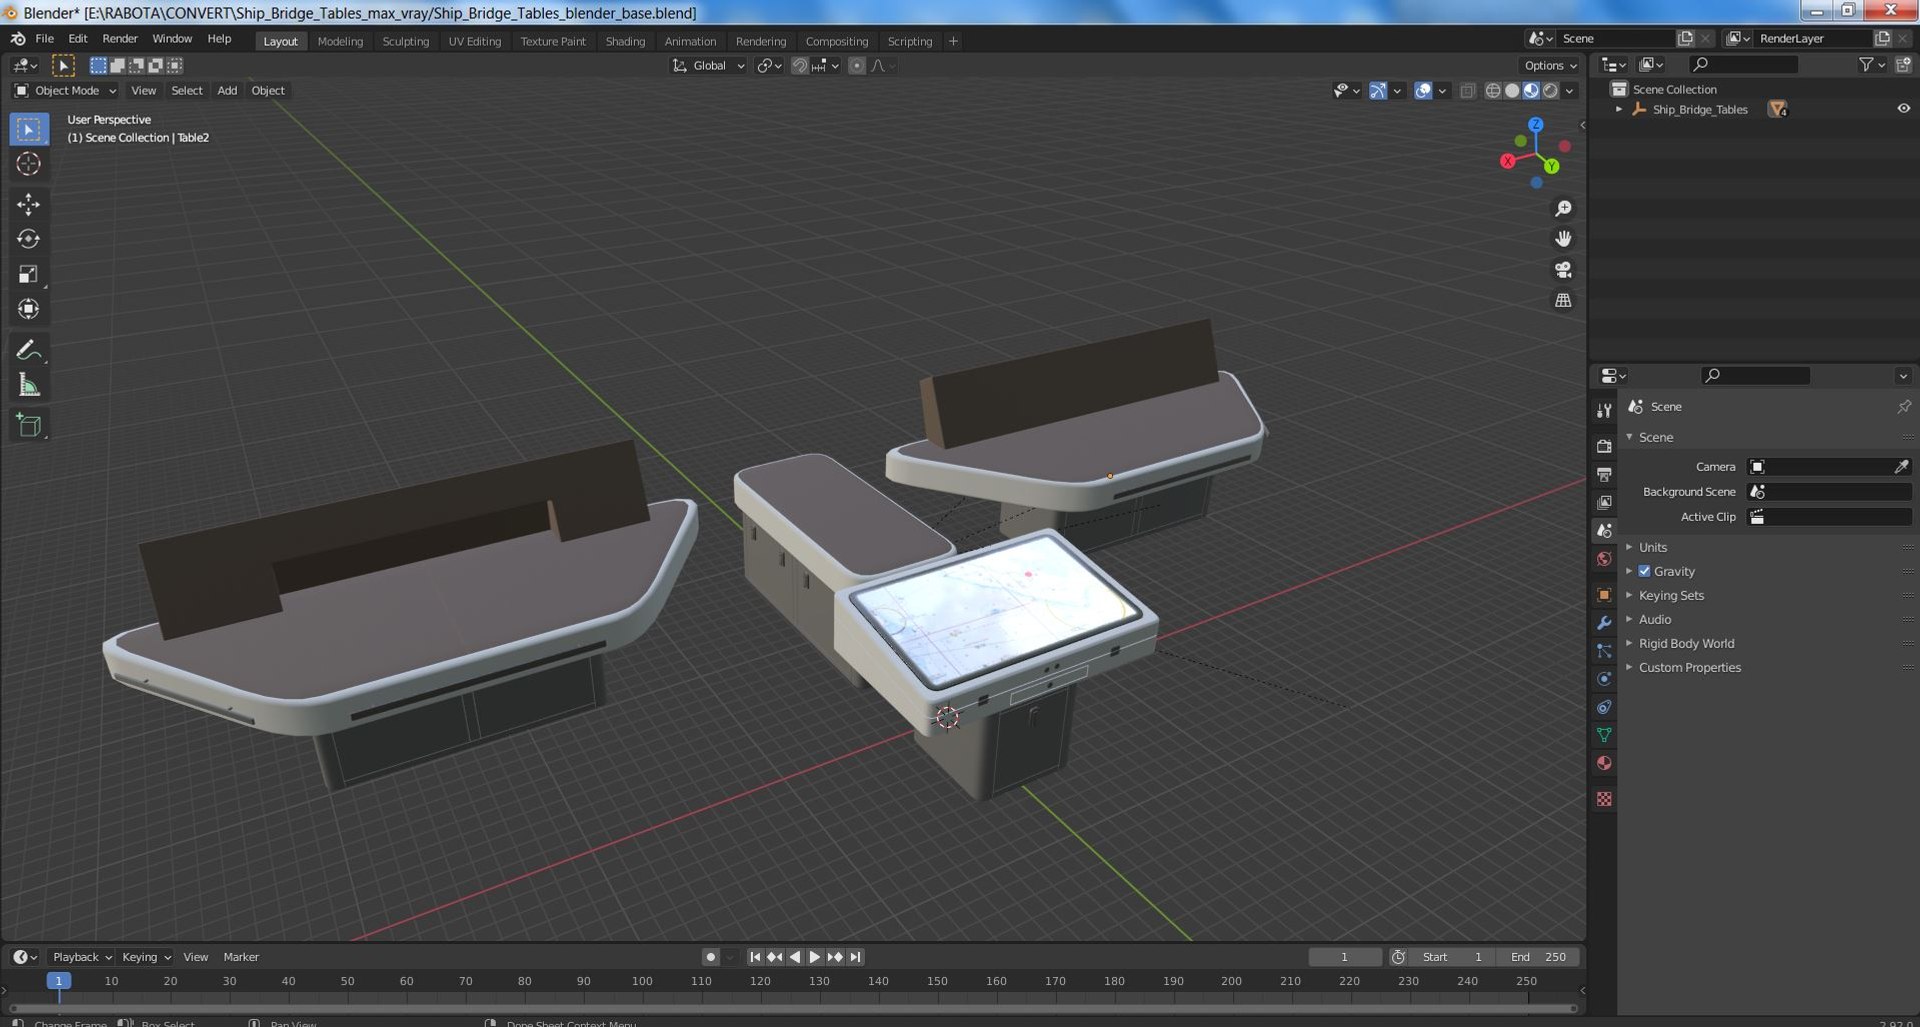Open the Output properties tab
Image resolution: width=1920 pixels, height=1027 pixels.
coord(1604,474)
